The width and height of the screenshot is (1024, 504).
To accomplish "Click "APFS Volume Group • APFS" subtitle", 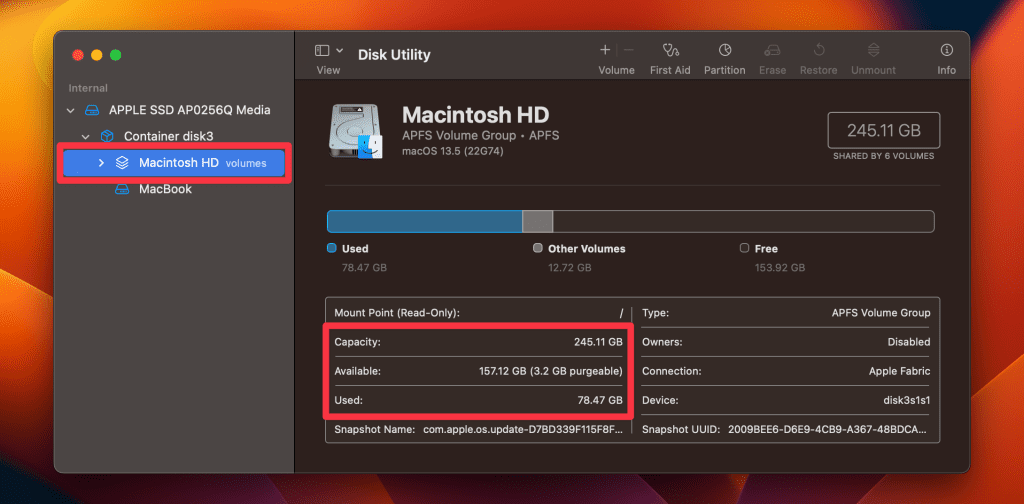I will point(481,136).
